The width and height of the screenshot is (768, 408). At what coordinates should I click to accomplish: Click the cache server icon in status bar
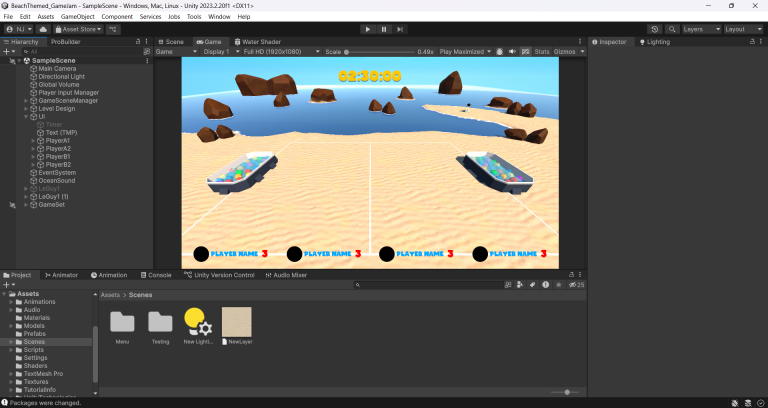pos(747,403)
